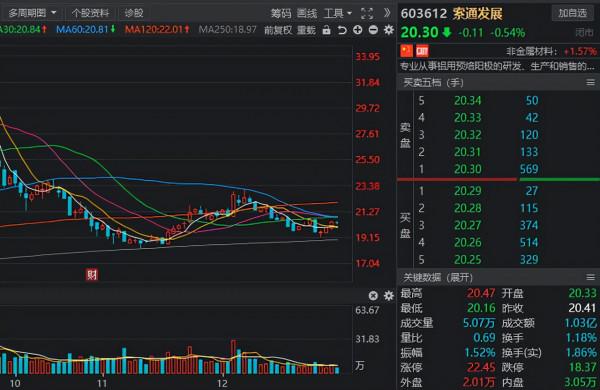Zoom out with the minus icon
The height and width of the screenshot is (390, 600).
pyautogui.click(x=373, y=29)
